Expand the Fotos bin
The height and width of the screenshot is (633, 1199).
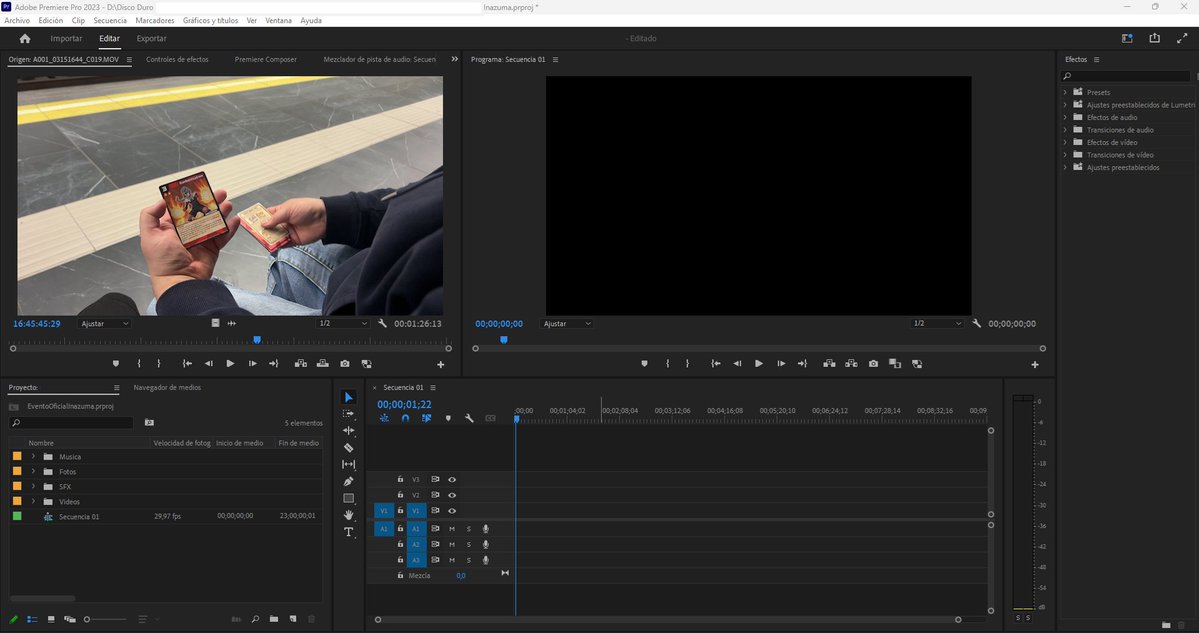tap(33, 472)
